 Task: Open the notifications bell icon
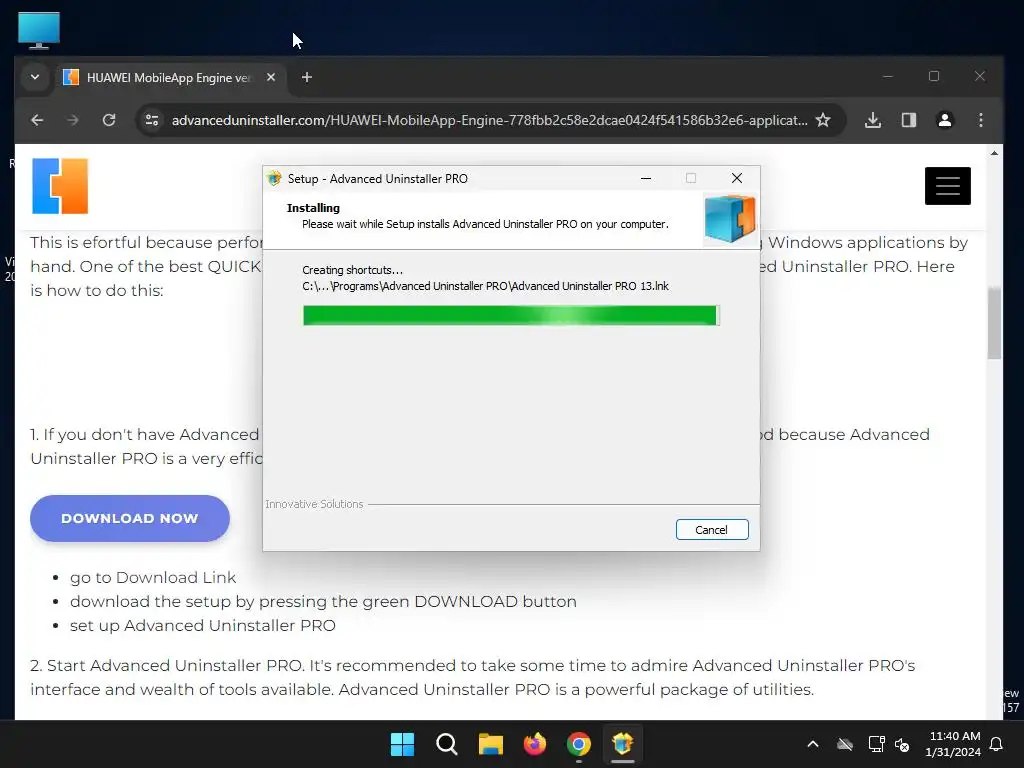tap(997, 744)
